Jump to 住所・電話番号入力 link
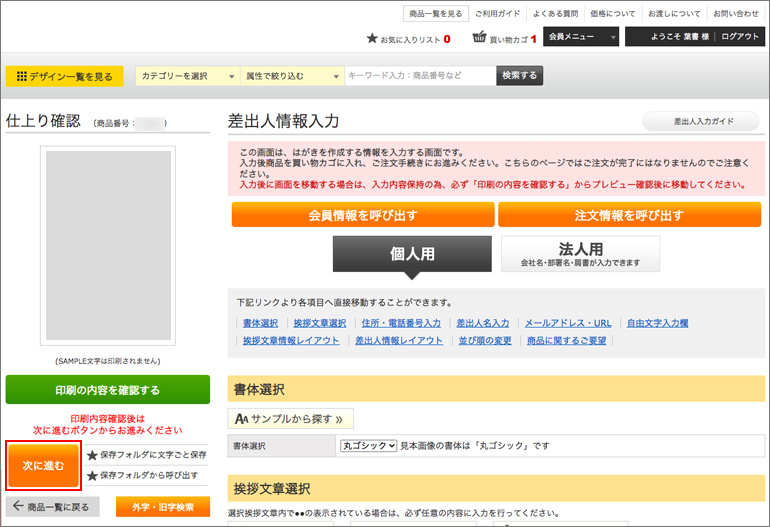Screen dimensions: 770x527 (x=401, y=323)
